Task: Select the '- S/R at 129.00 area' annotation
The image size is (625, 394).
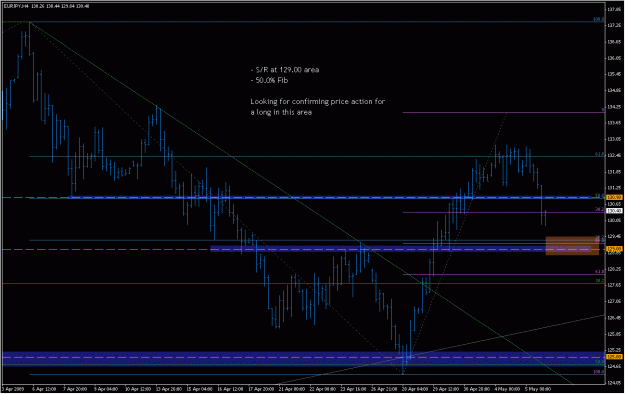Action: [x=285, y=70]
